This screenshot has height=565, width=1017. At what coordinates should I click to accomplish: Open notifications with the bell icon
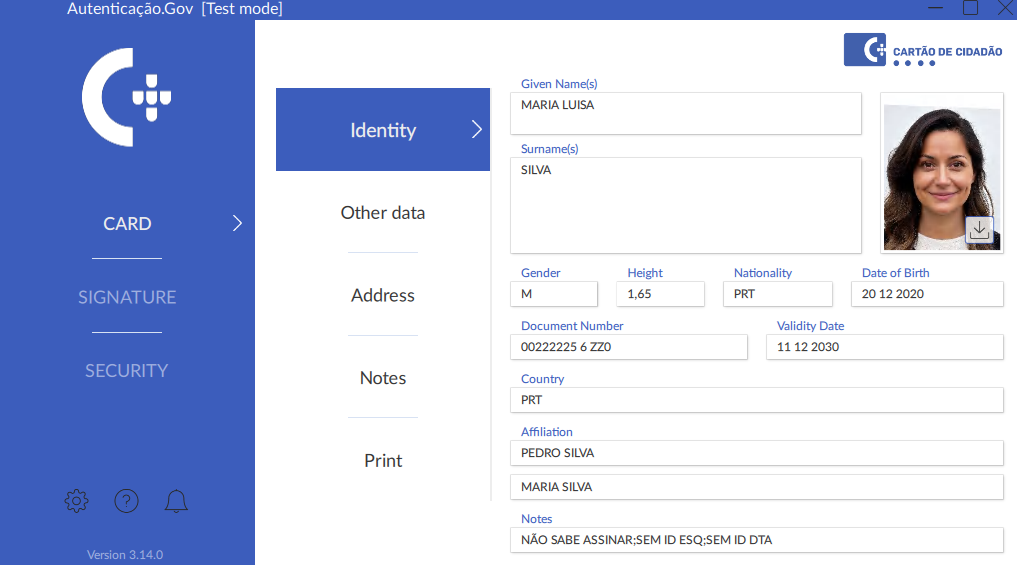(x=176, y=501)
